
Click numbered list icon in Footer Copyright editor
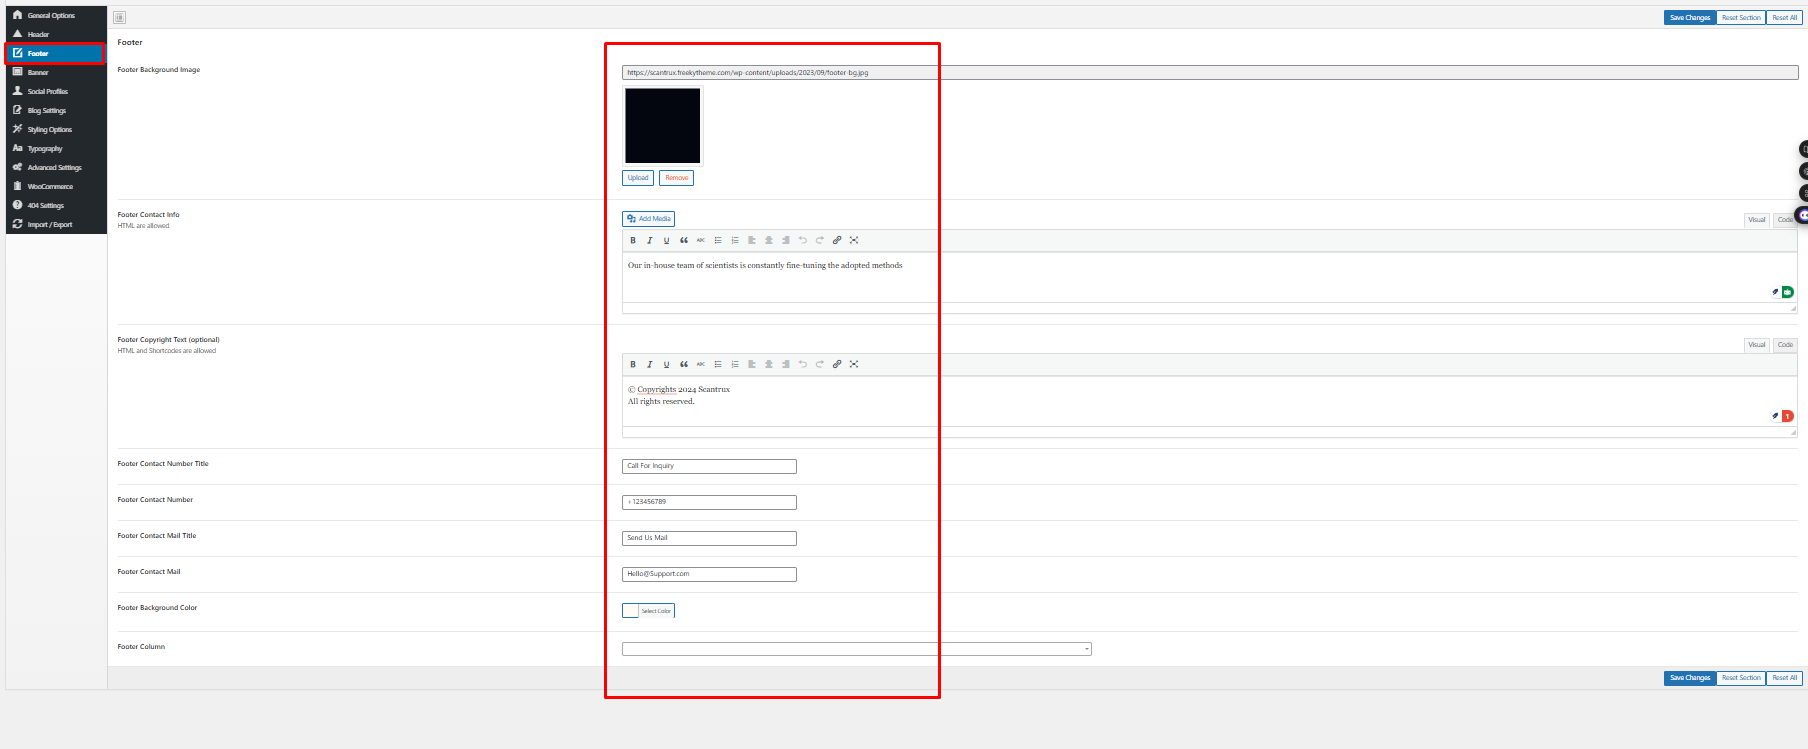[x=735, y=364]
